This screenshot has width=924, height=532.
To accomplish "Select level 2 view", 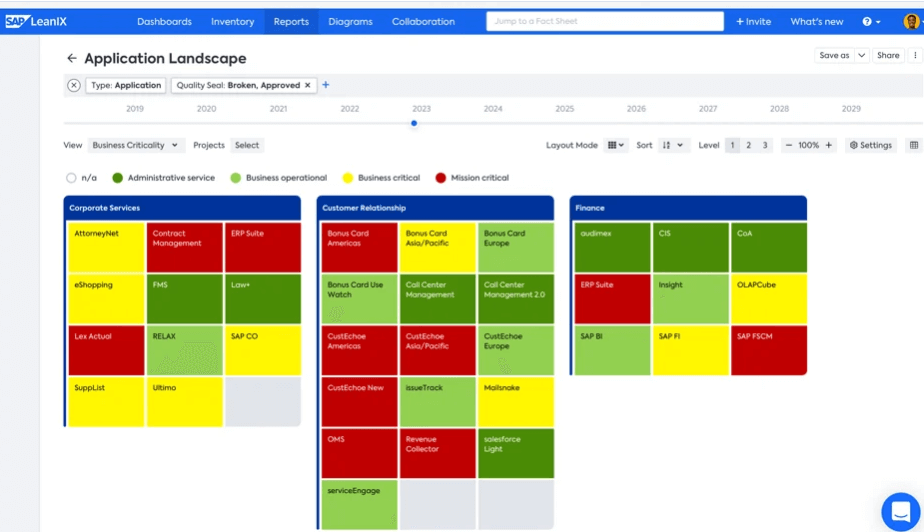I will click(x=749, y=145).
